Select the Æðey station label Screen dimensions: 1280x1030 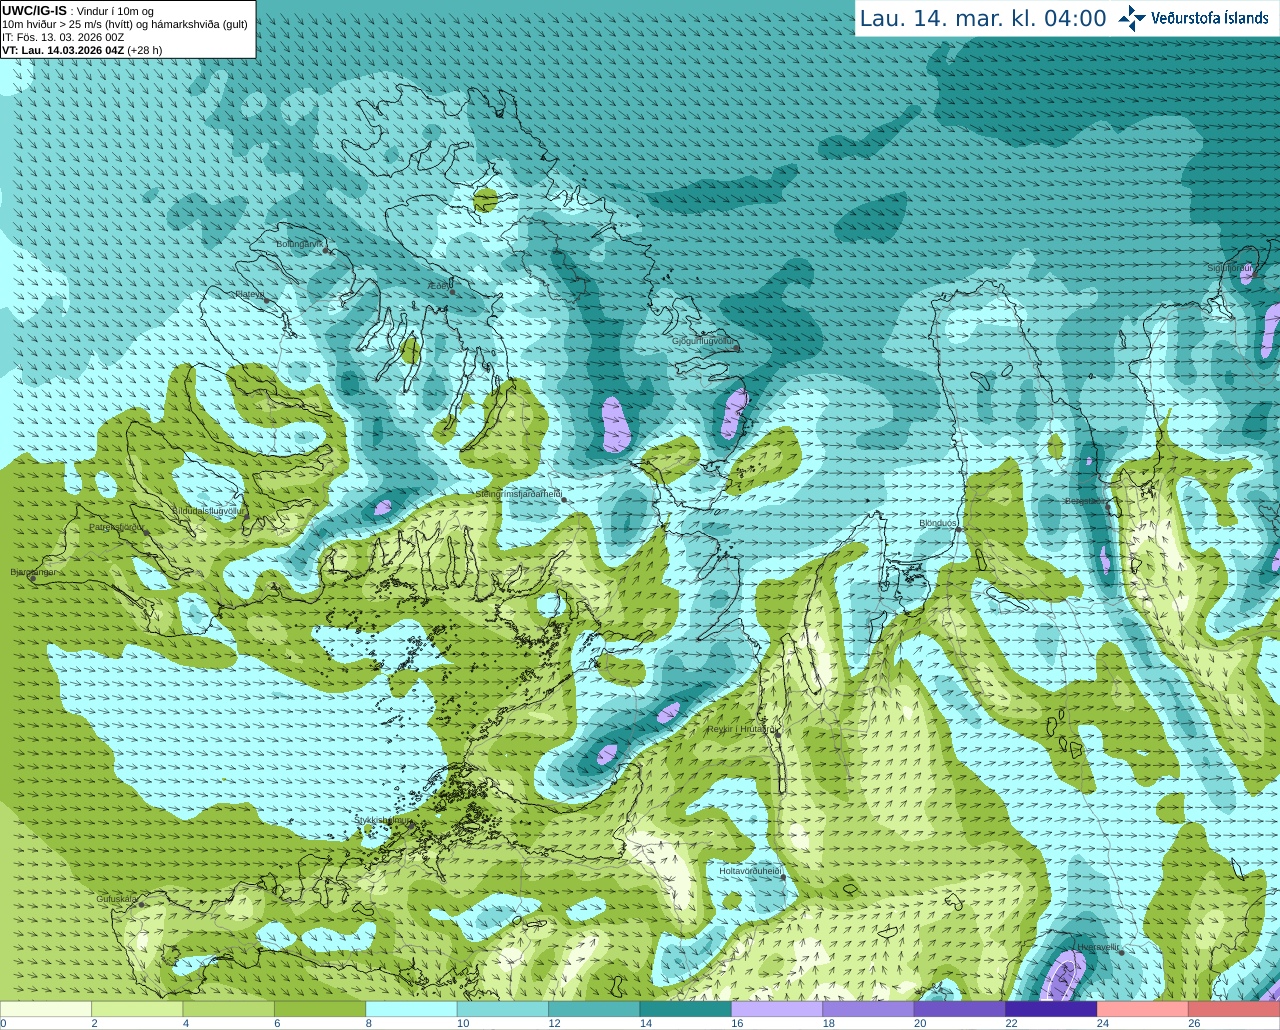tap(439, 286)
